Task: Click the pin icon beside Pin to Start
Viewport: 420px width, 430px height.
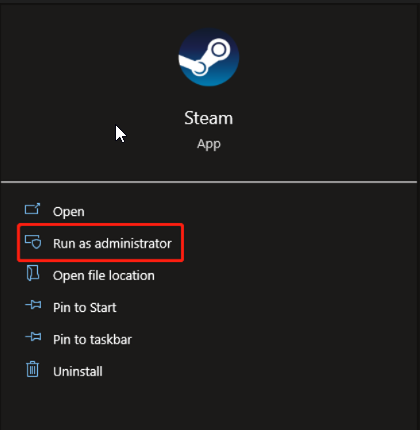Action: pyautogui.click(x=33, y=305)
